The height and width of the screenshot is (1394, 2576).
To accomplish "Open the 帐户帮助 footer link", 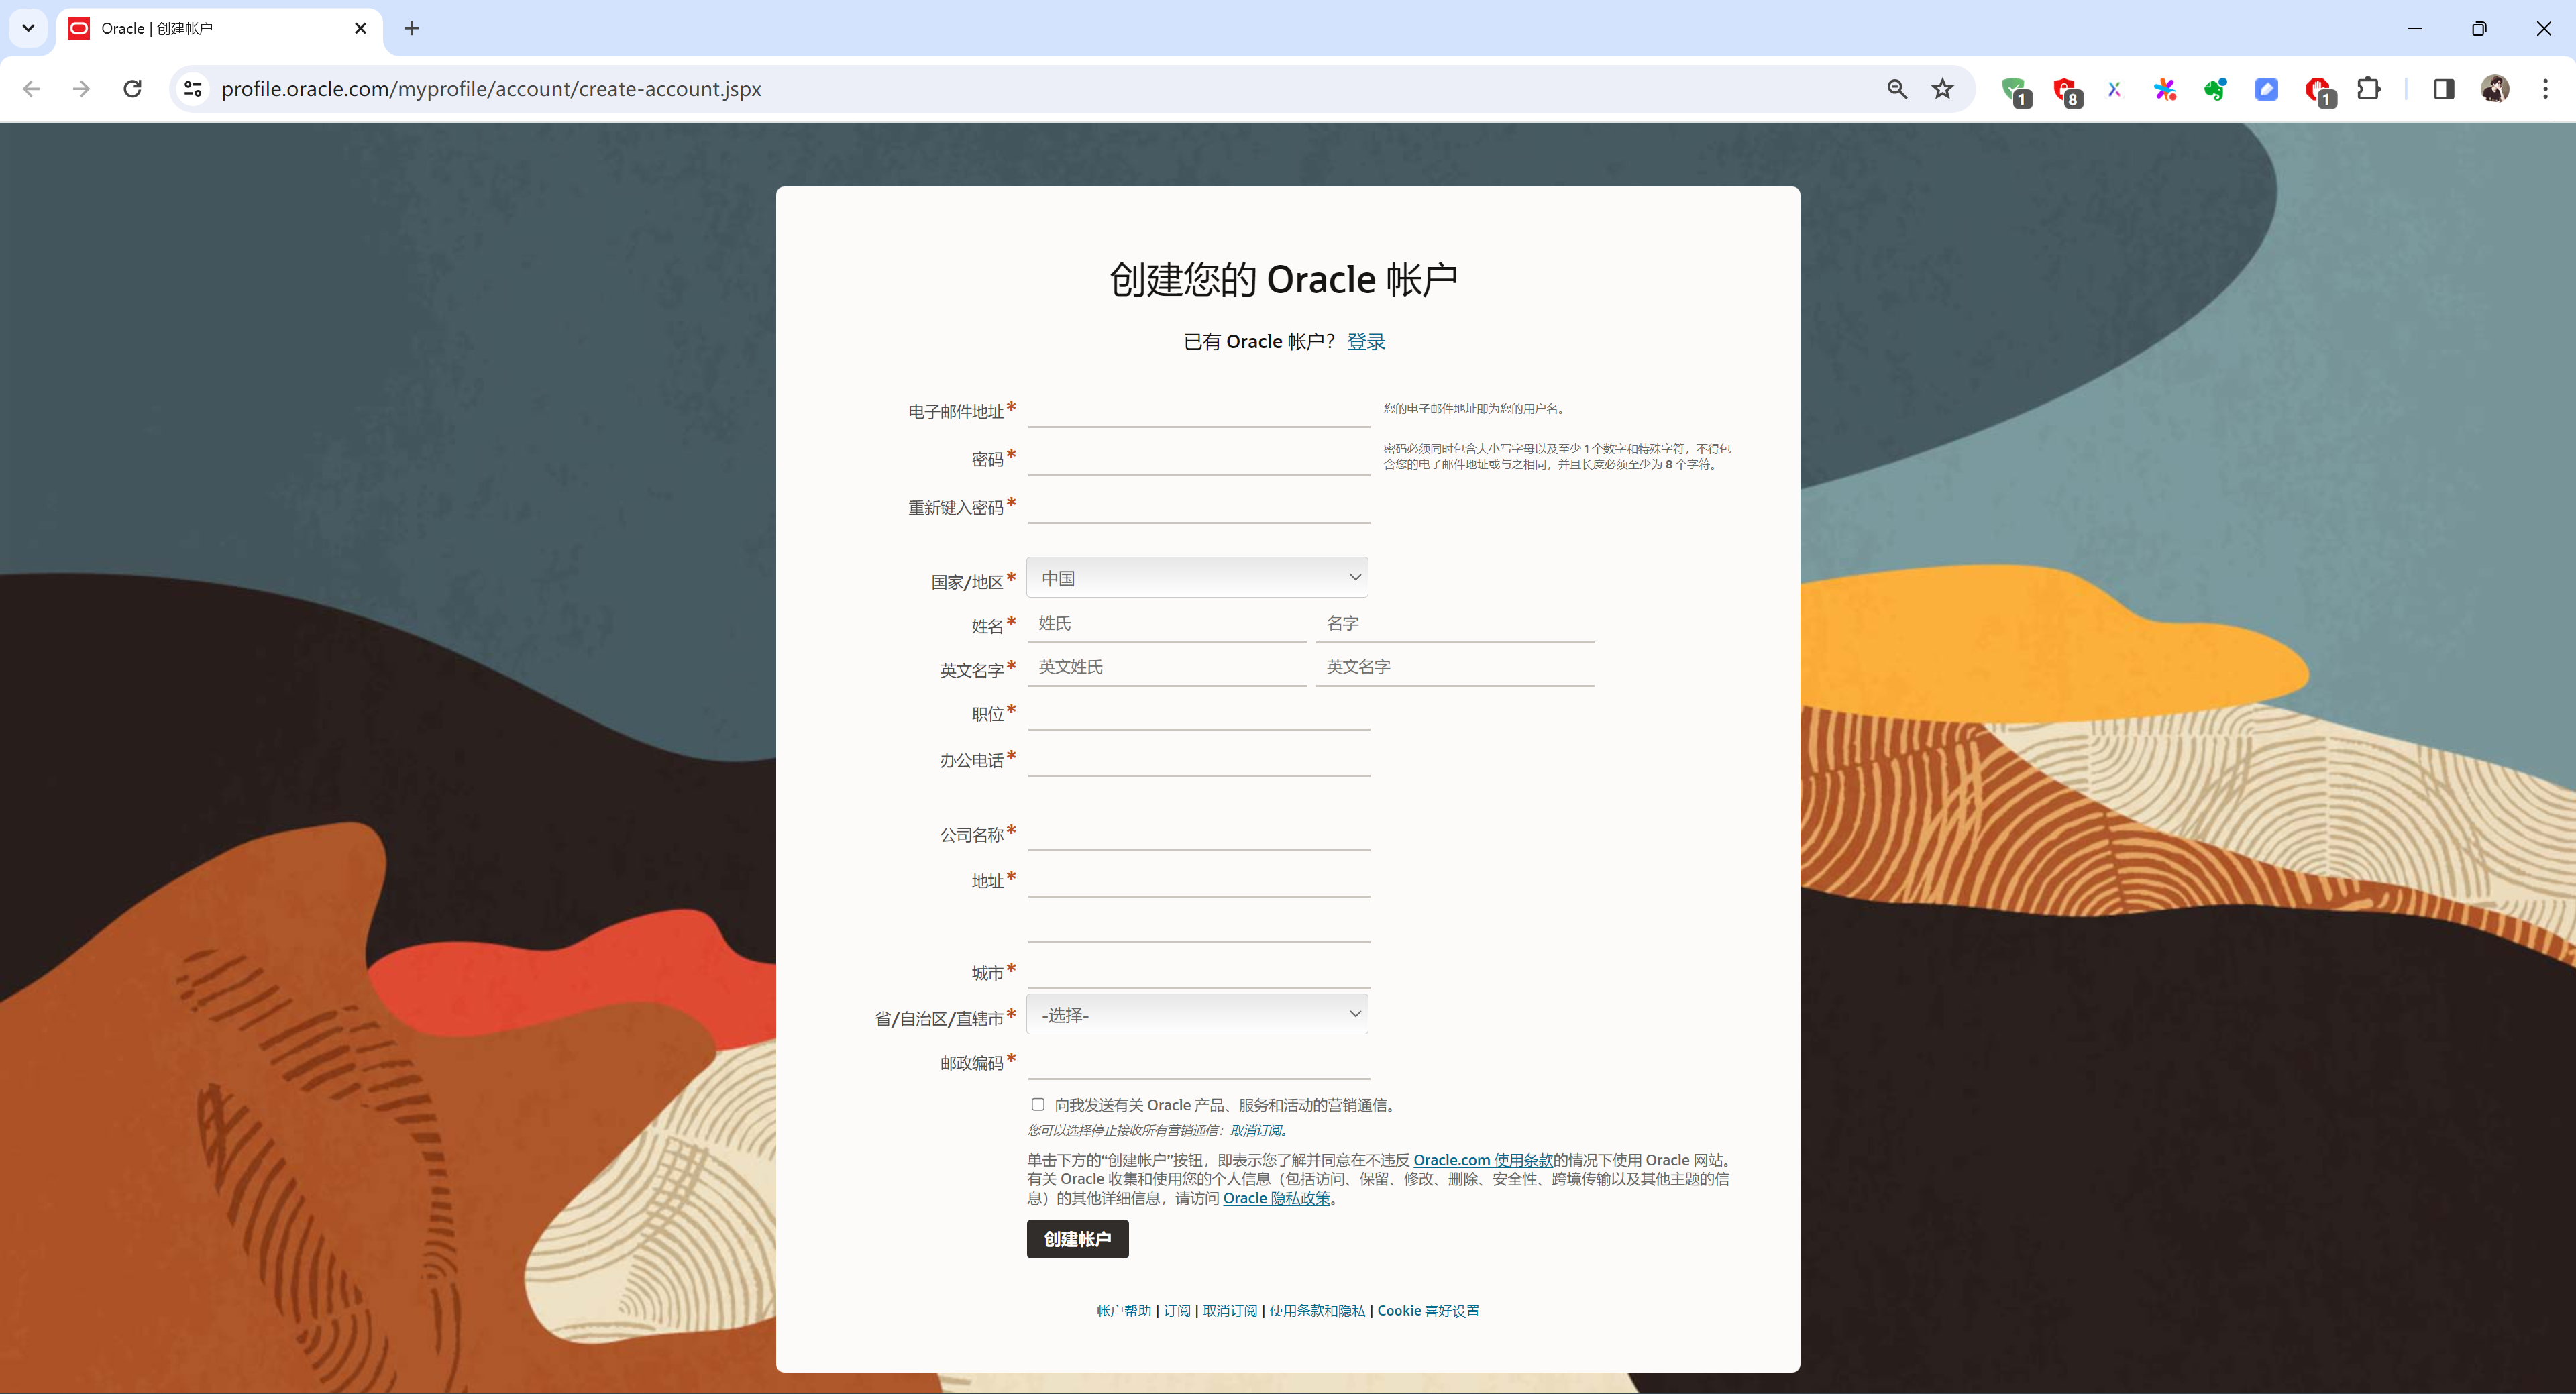I will pyautogui.click(x=1123, y=1311).
